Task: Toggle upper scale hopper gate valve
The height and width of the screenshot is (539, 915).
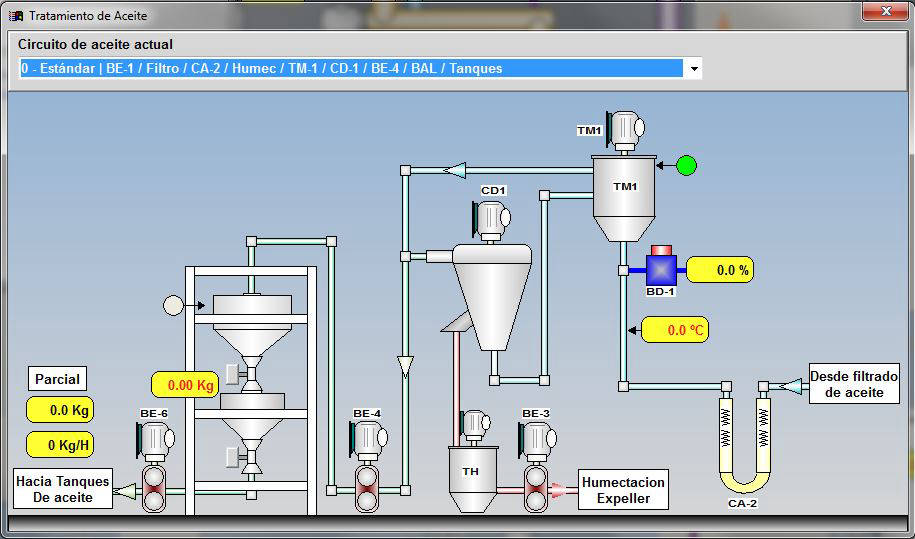Action: click(x=232, y=373)
